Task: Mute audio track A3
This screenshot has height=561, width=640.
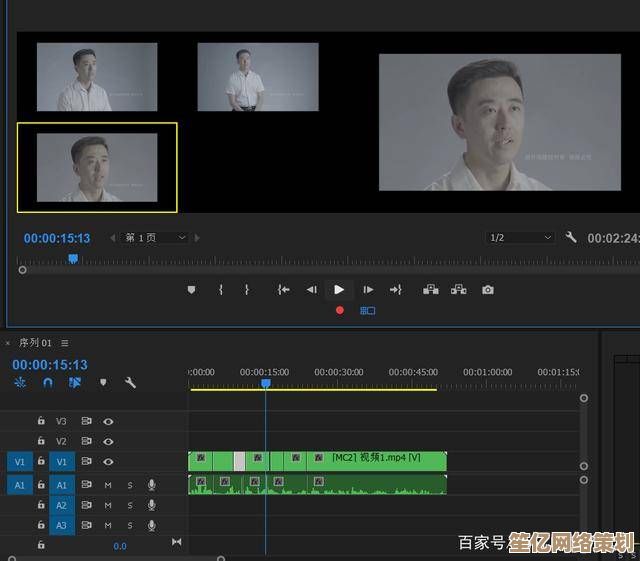Action: pos(108,525)
